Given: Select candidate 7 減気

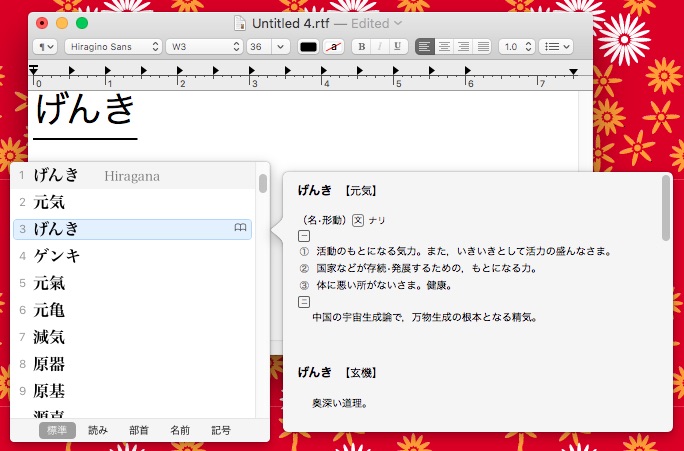Looking at the screenshot, I should coord(133,337).
